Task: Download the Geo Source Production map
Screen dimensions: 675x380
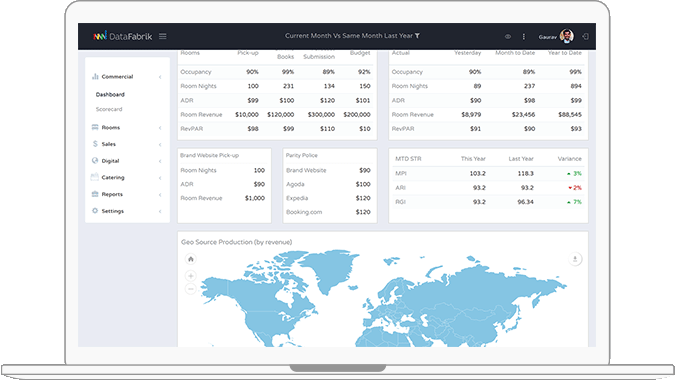Action: click(x=575, y=259)
